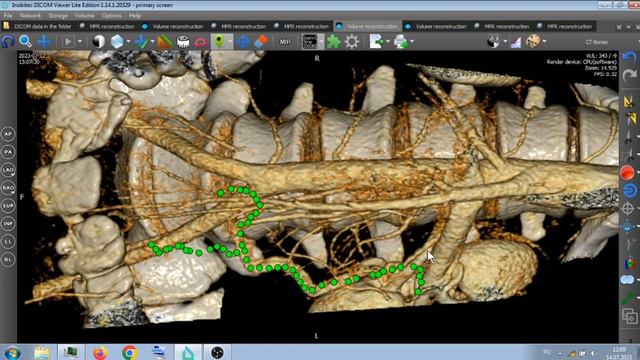
Task: Click the blue crosshair target icon
Action: [x=243, y=41]
